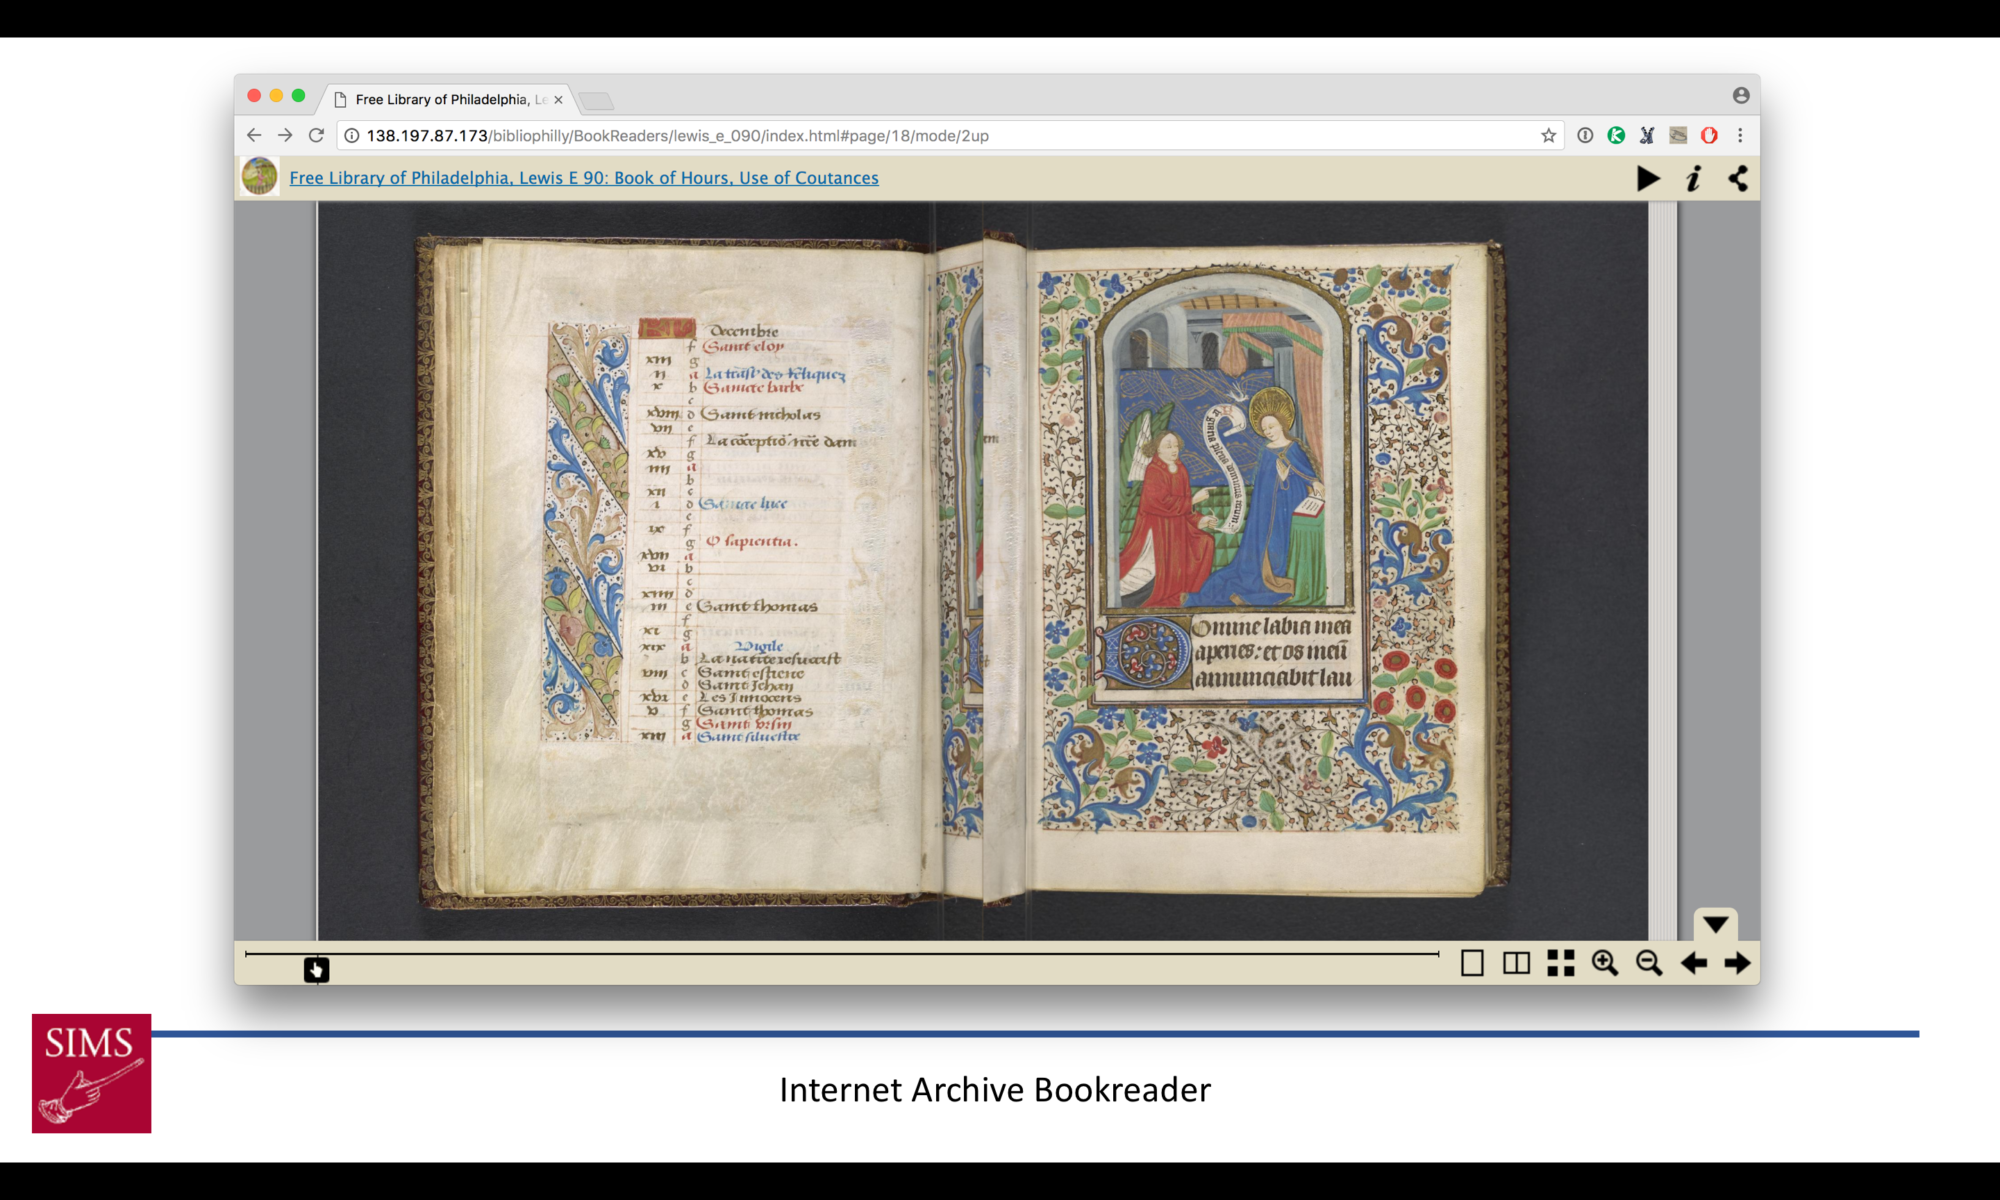Open the Chrome three-dot menu
The height and width of the screenshot is (1200, 2000).
1740,135
